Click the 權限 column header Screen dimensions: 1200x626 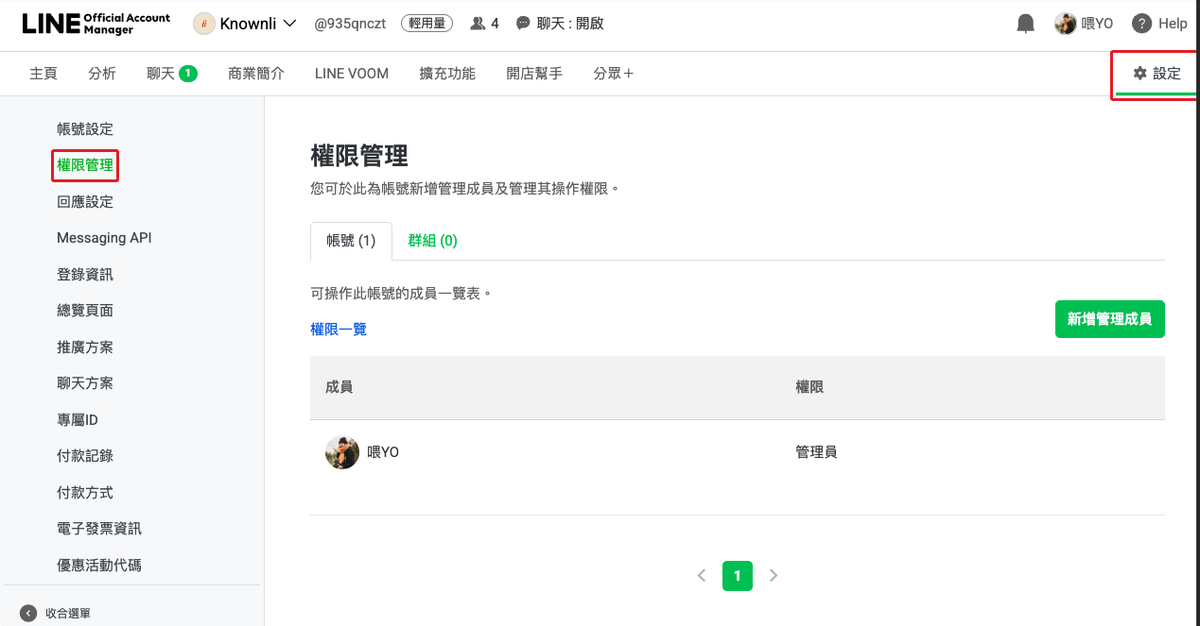click(x=809, y=387)
